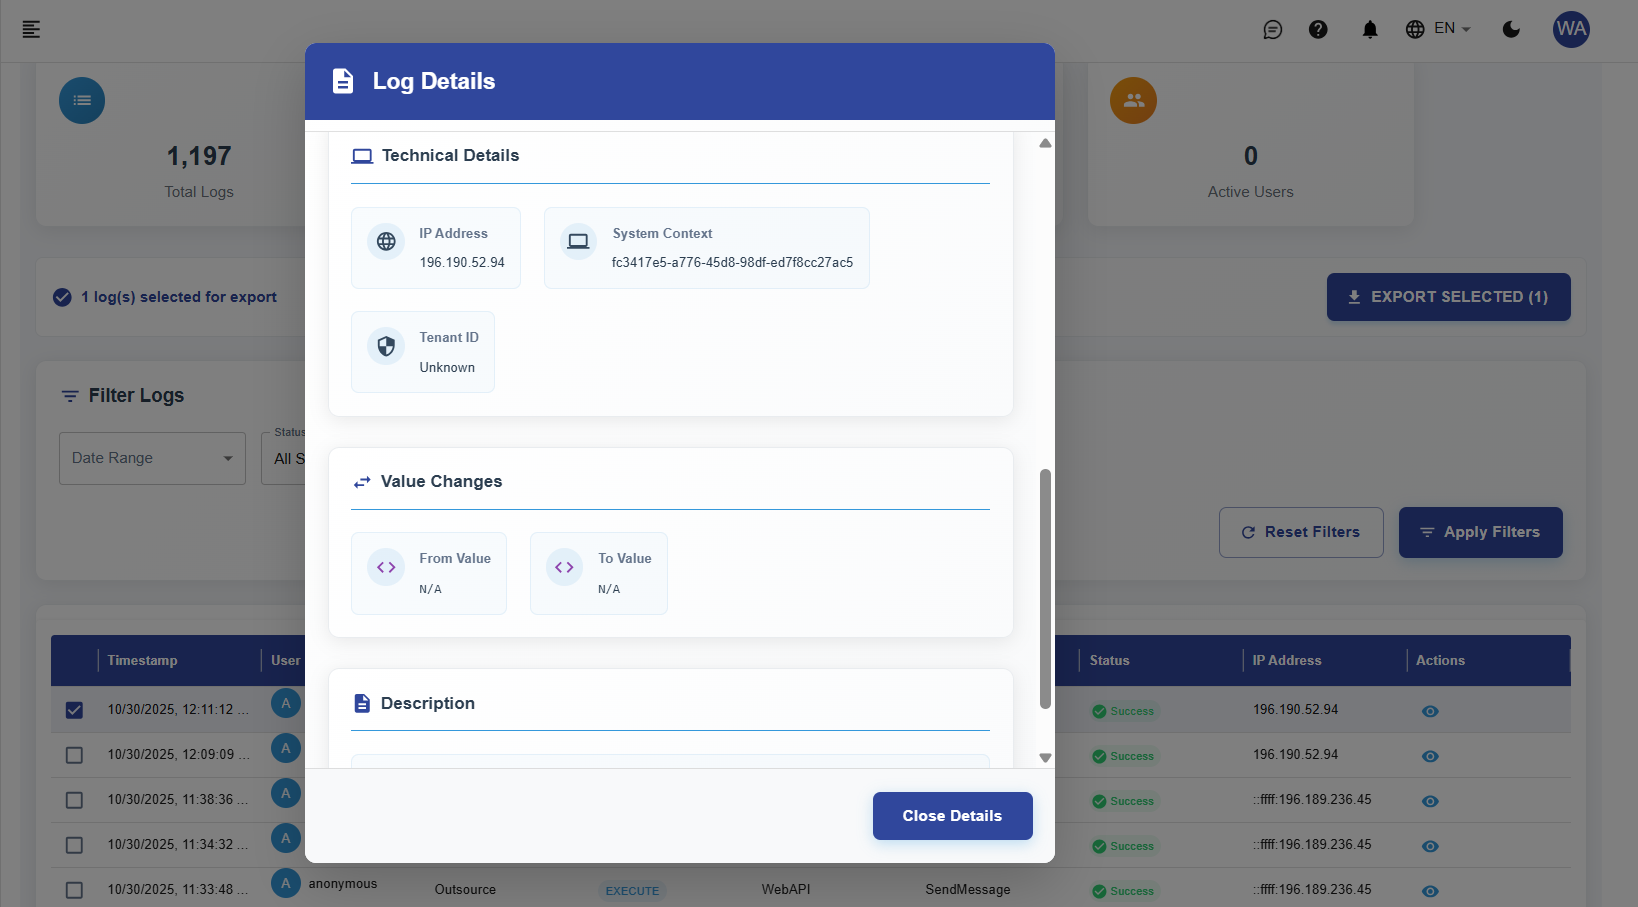Click the hamburger menu icon in top bar

(31, 29)
